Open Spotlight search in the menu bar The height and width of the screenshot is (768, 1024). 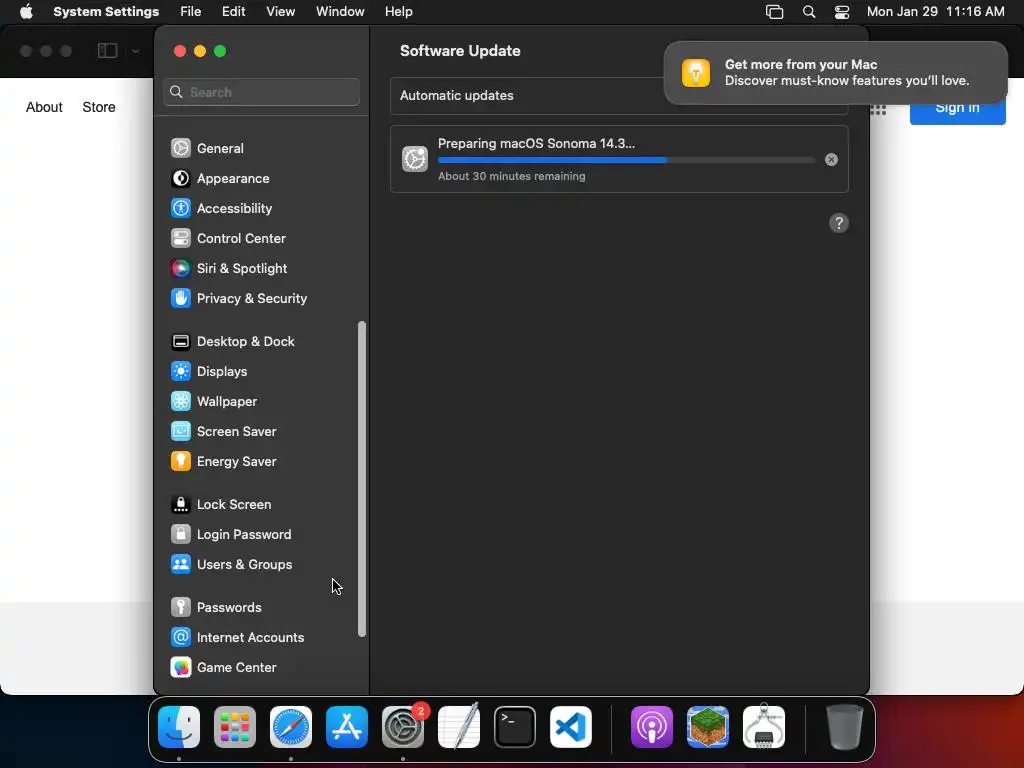808,12
